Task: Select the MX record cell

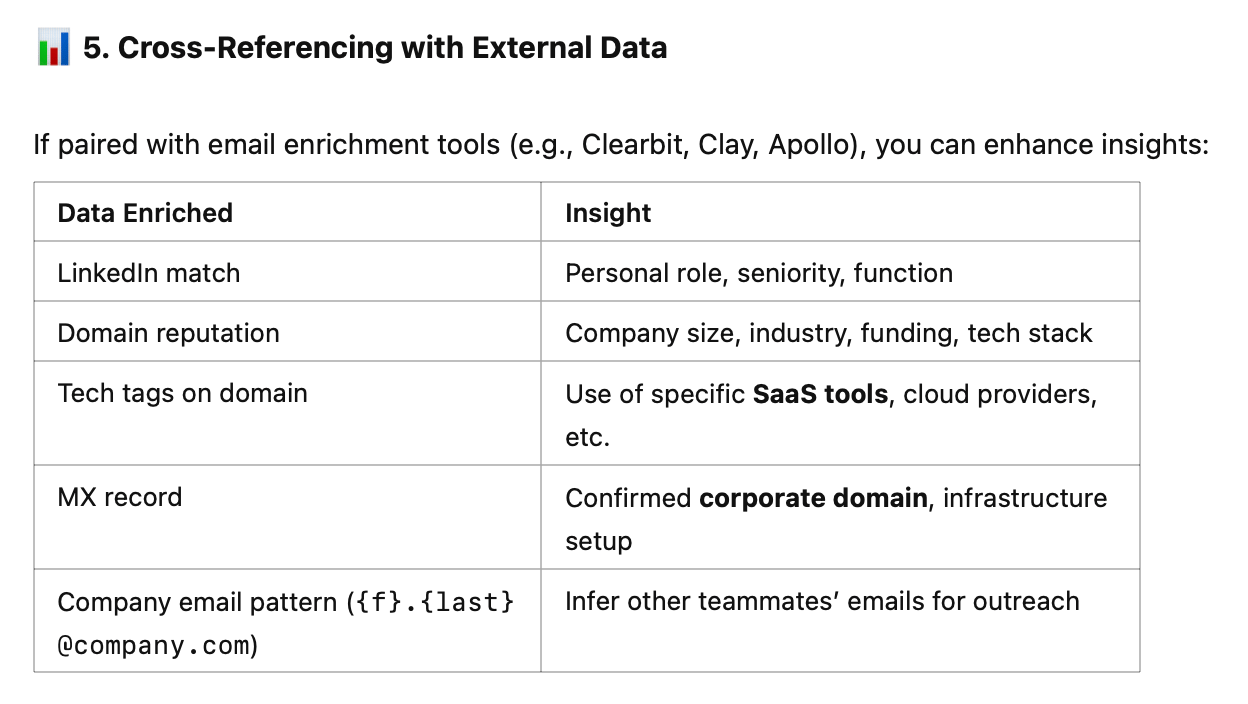Action: (288, 517)
